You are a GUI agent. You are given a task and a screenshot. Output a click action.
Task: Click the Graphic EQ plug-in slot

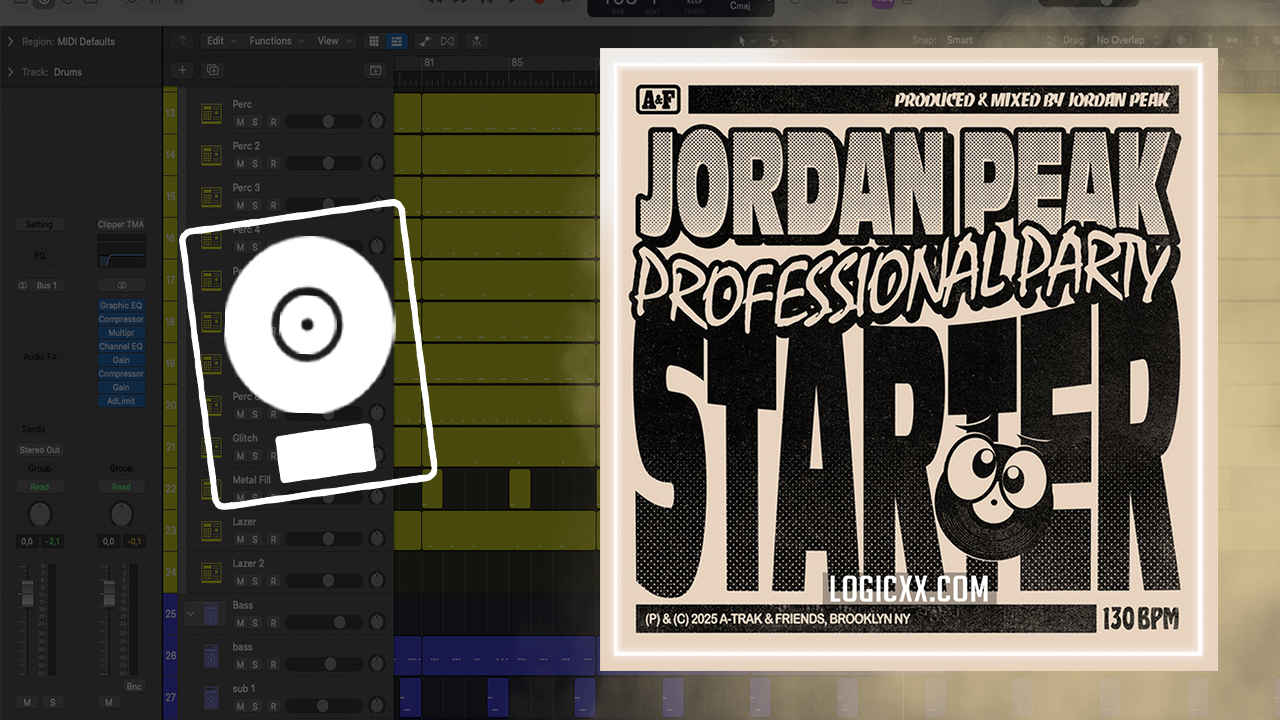[x=121, y=306]
